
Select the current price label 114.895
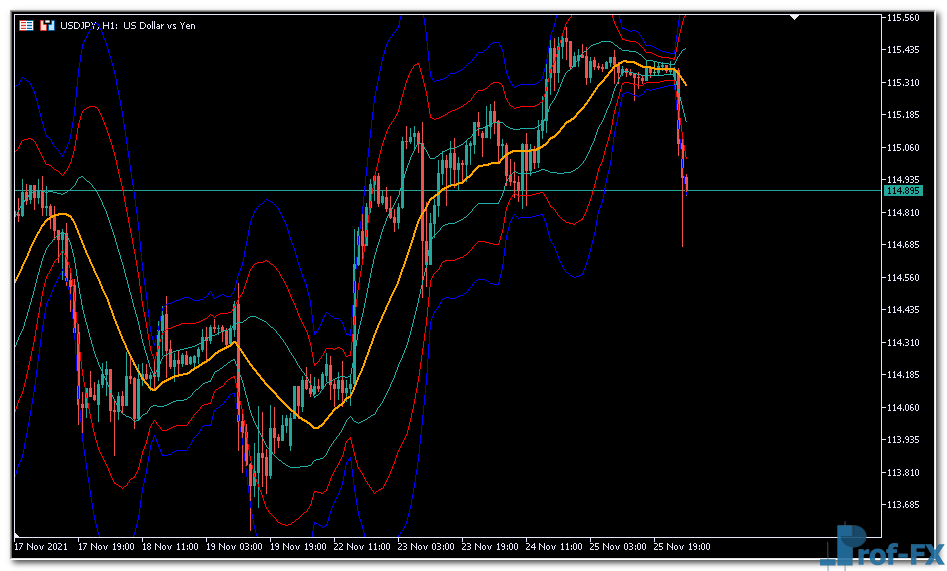coord(902,190)
